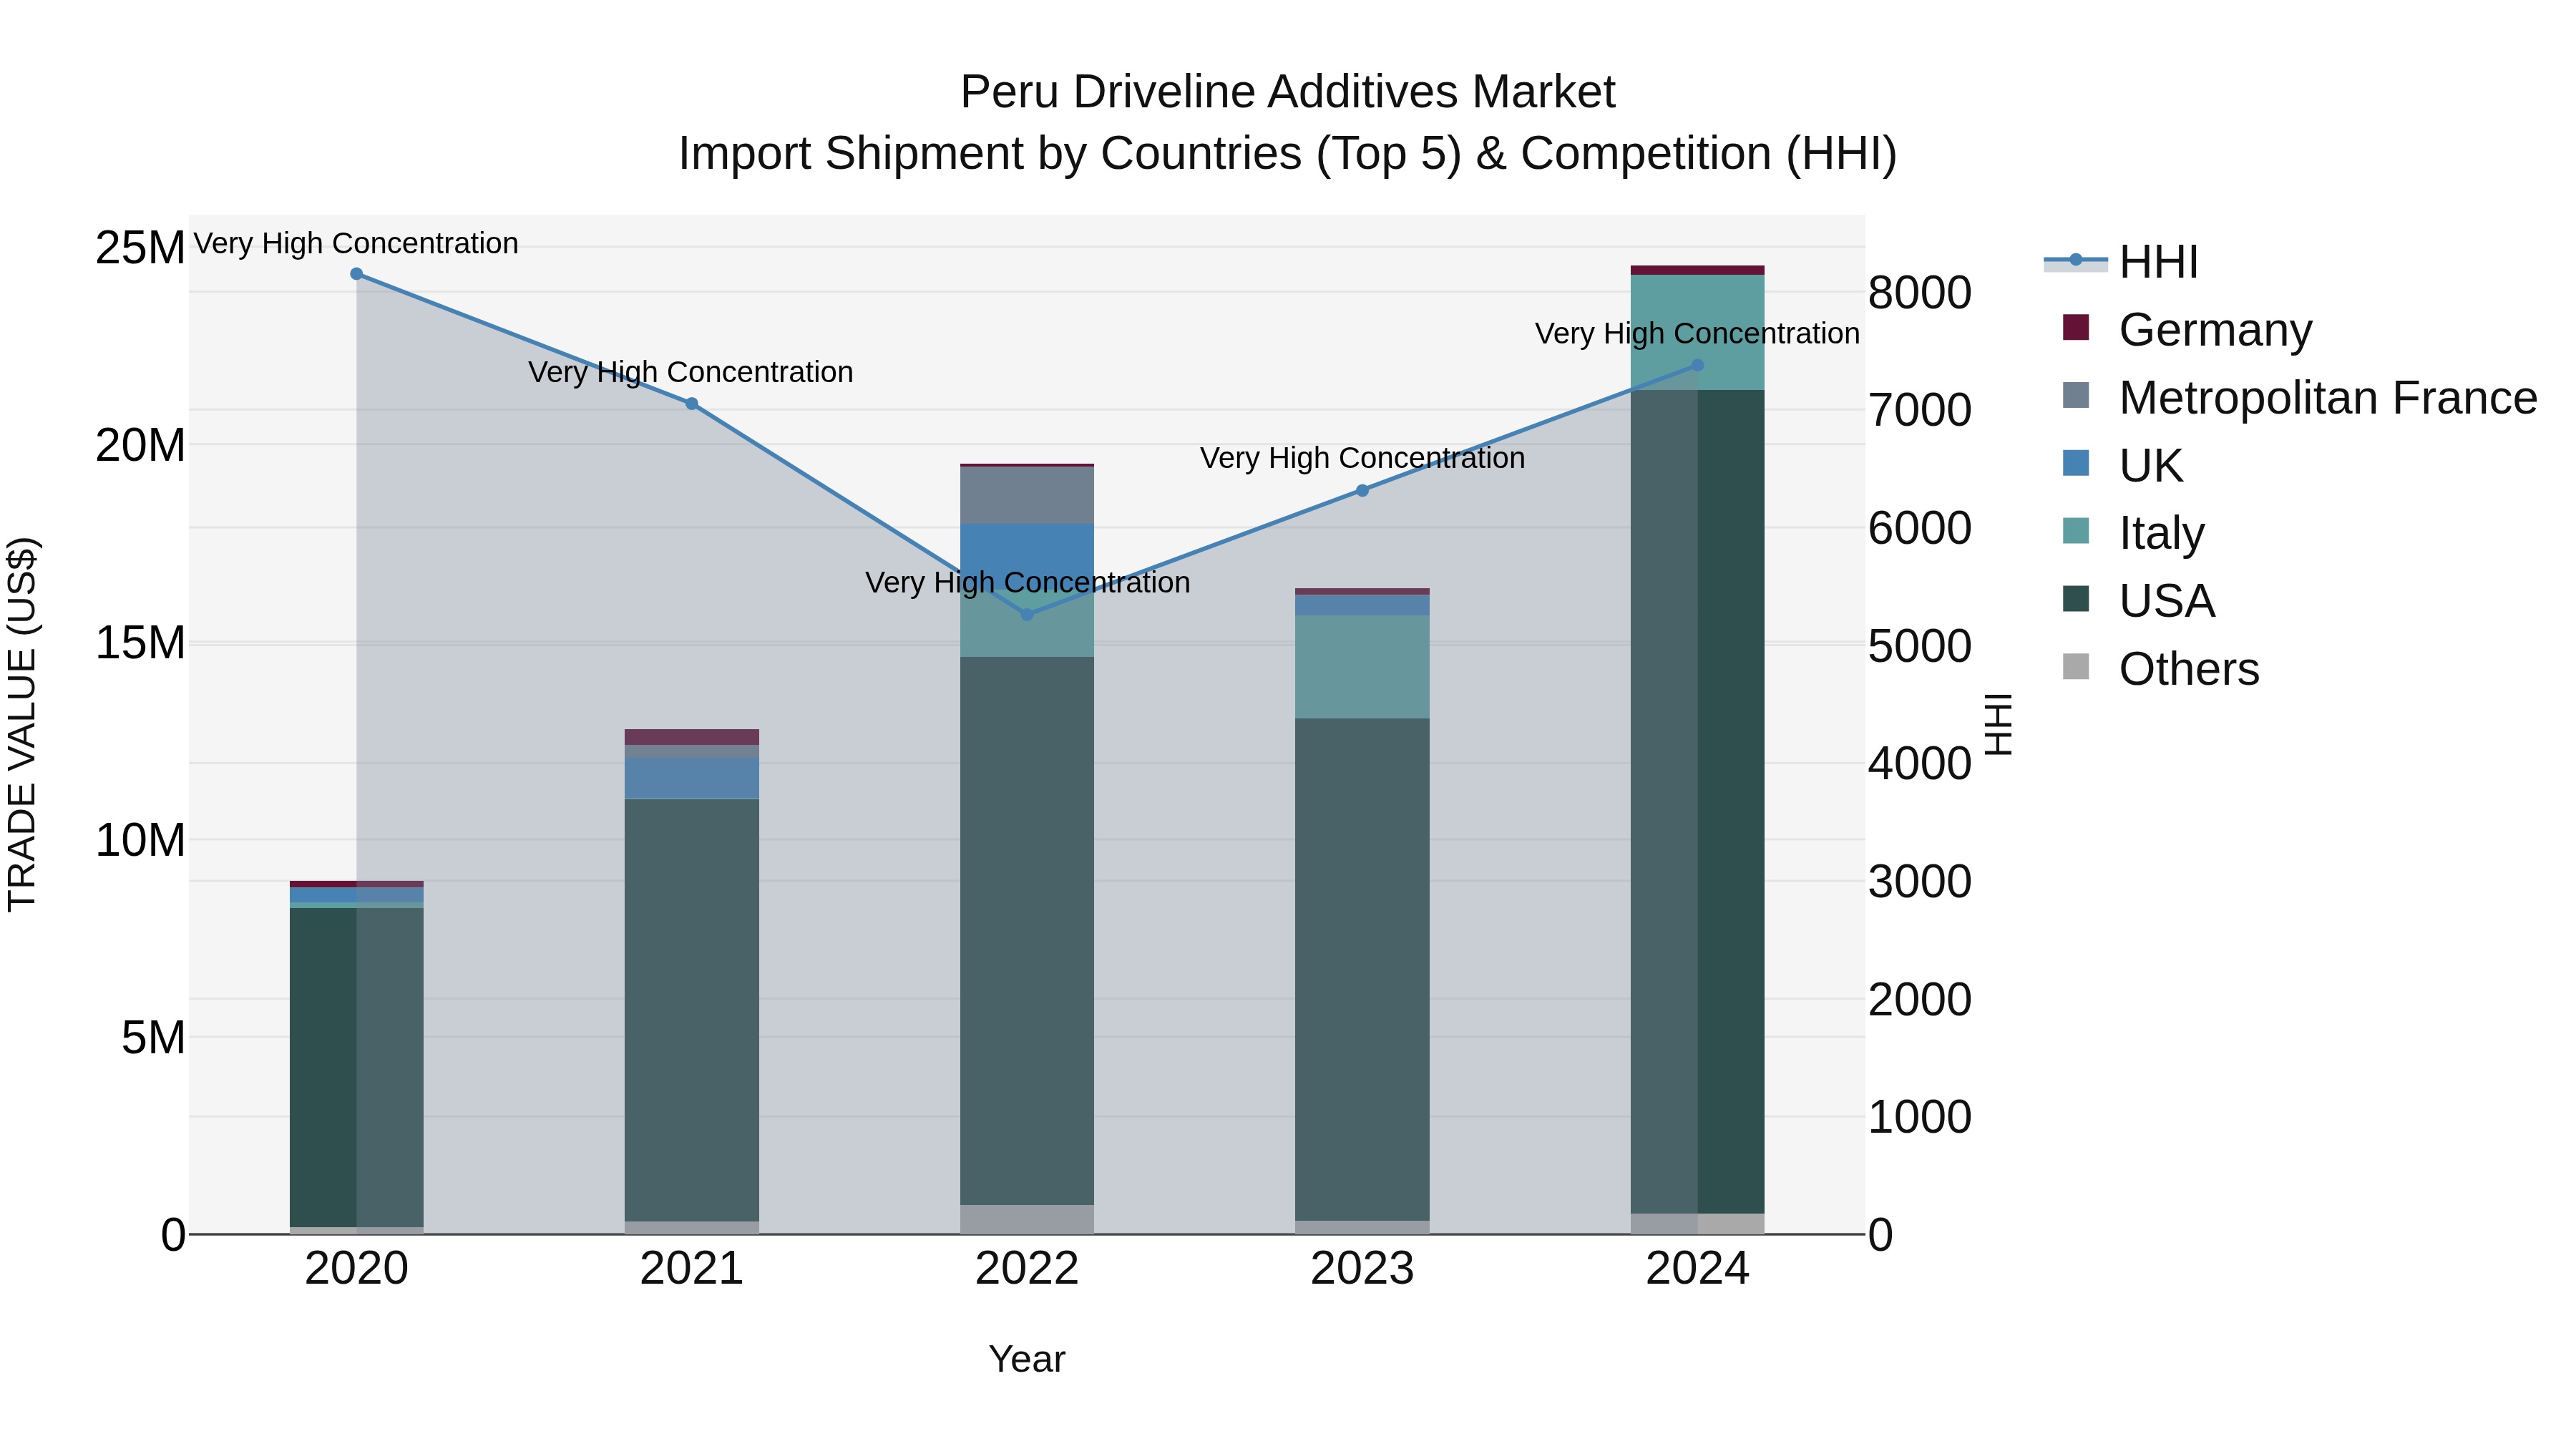Click the HHI line marker icon in legend
2576x1449 pixels.
[x=2076, y=260]
